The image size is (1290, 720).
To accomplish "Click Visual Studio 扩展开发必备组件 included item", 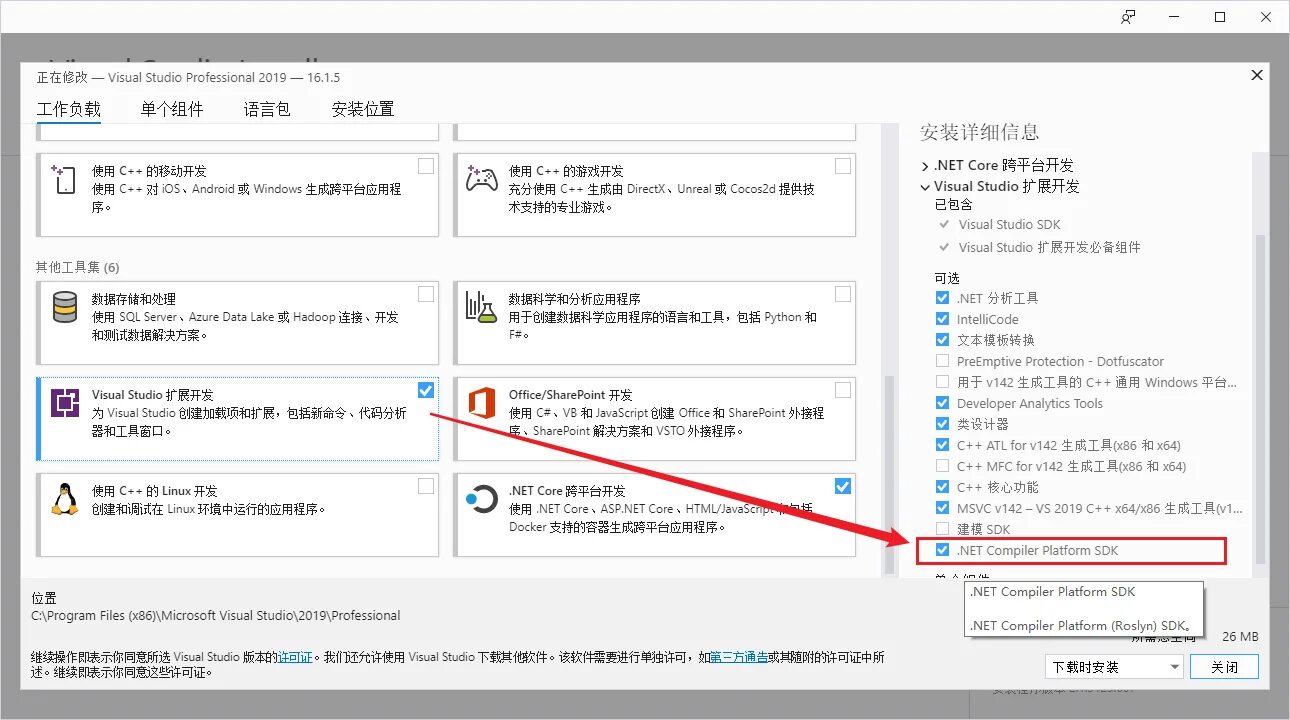I will point(1049,247).
